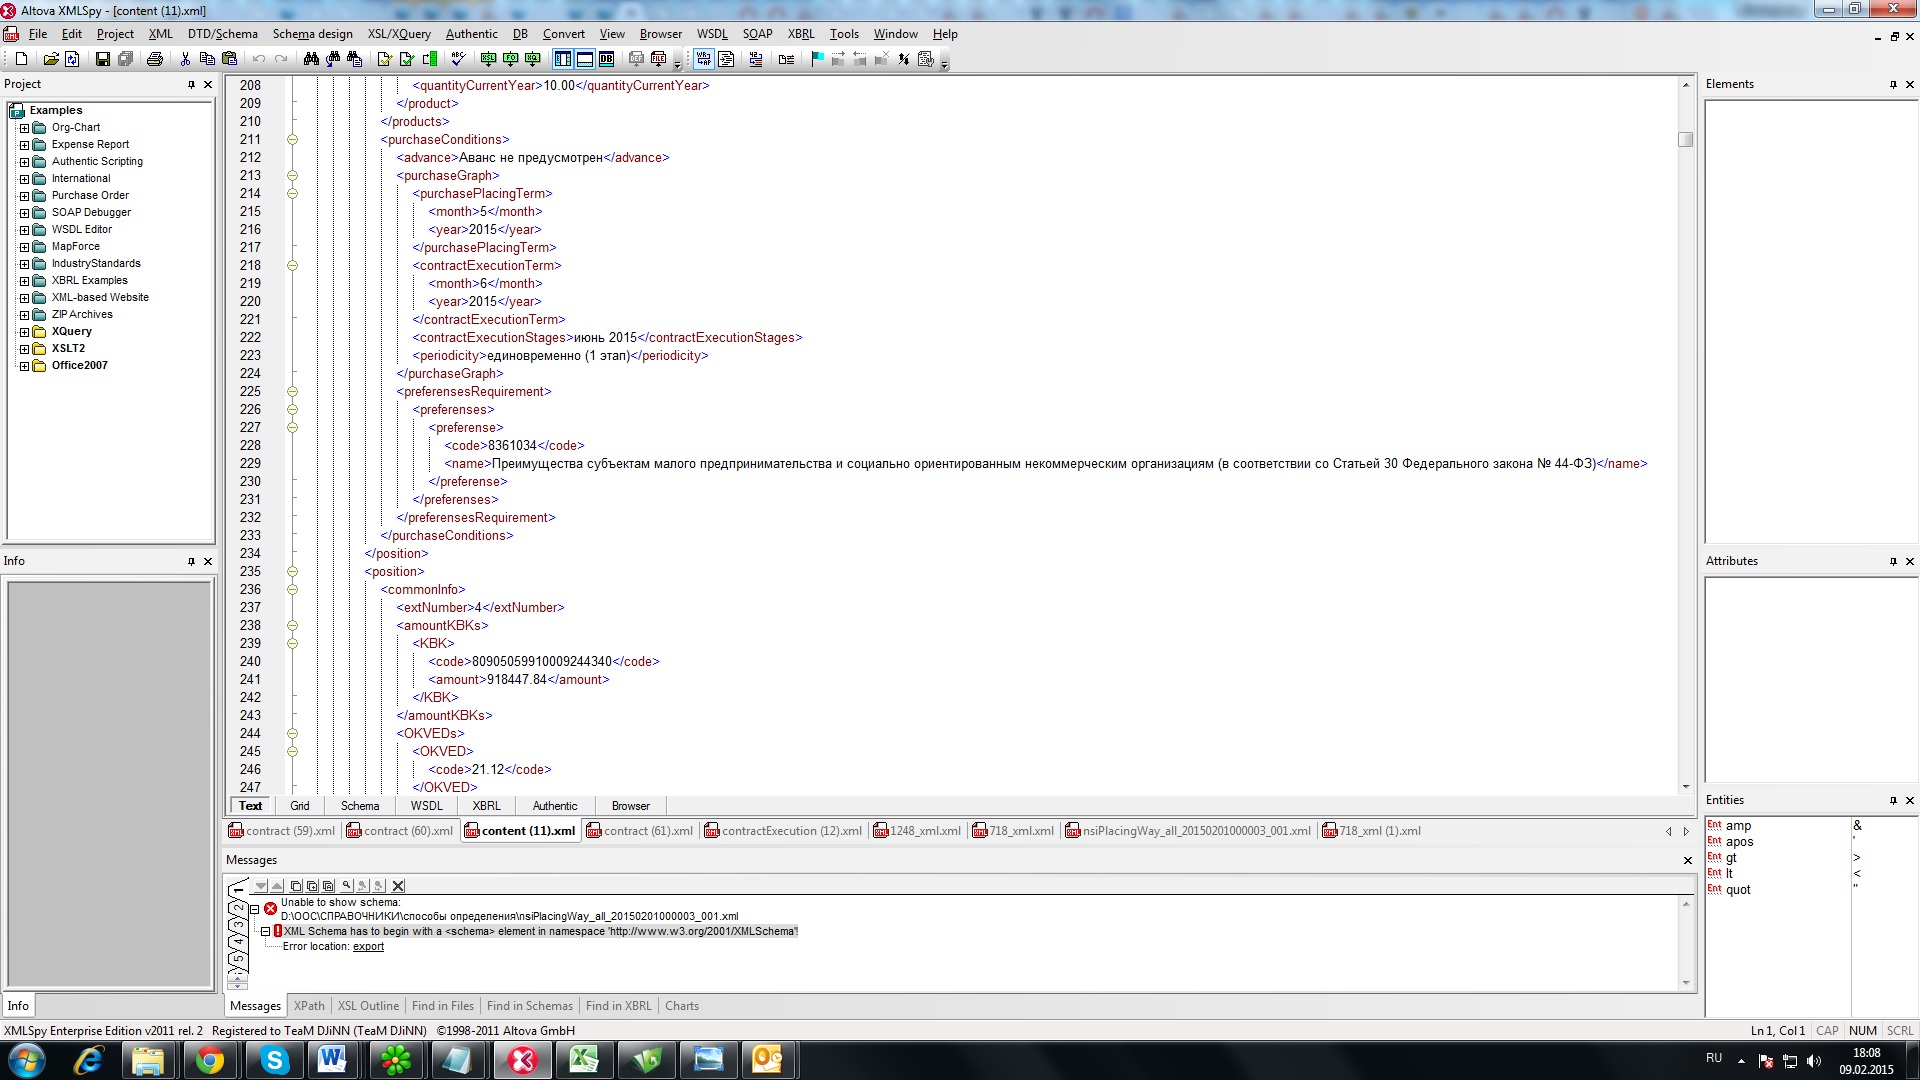Open the Schema design menu
Image resolution: width=1920 pixels, height=1080 pixels.
[312, 34]
